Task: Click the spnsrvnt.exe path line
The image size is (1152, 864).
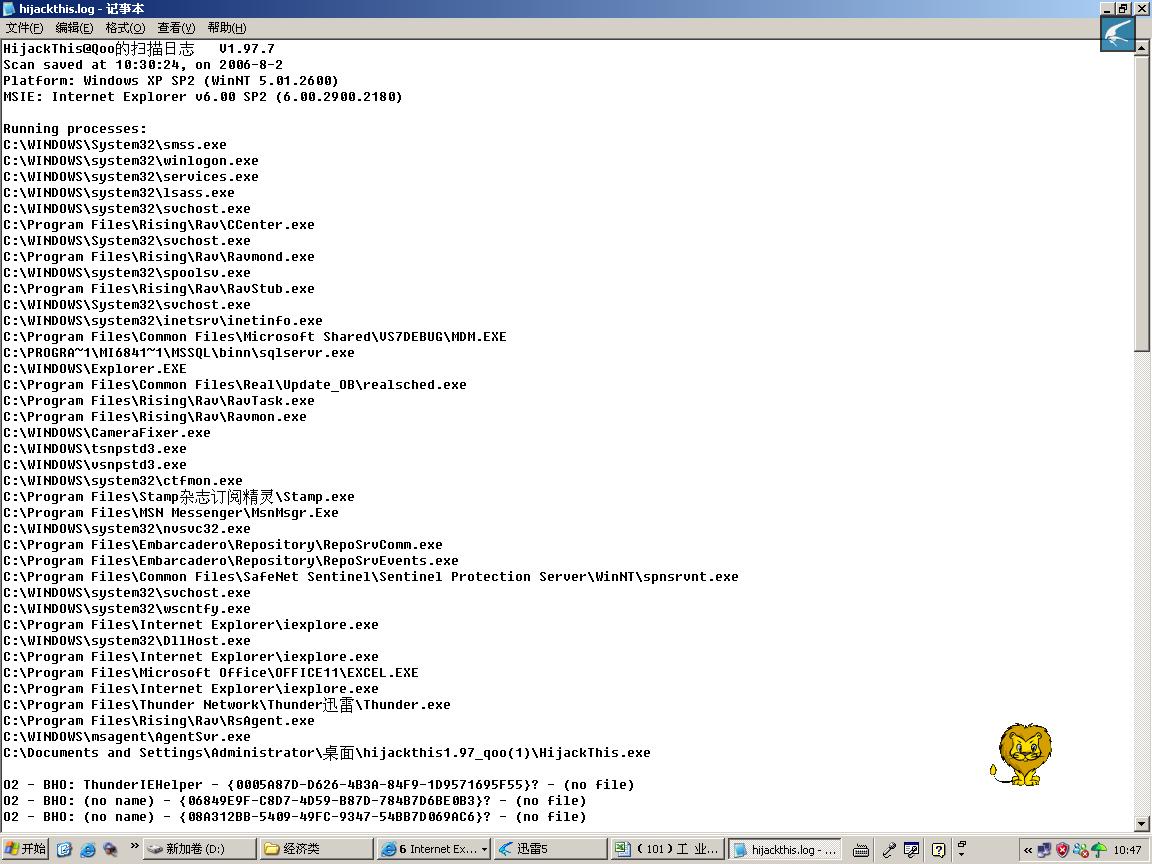Action: [371, 577]
